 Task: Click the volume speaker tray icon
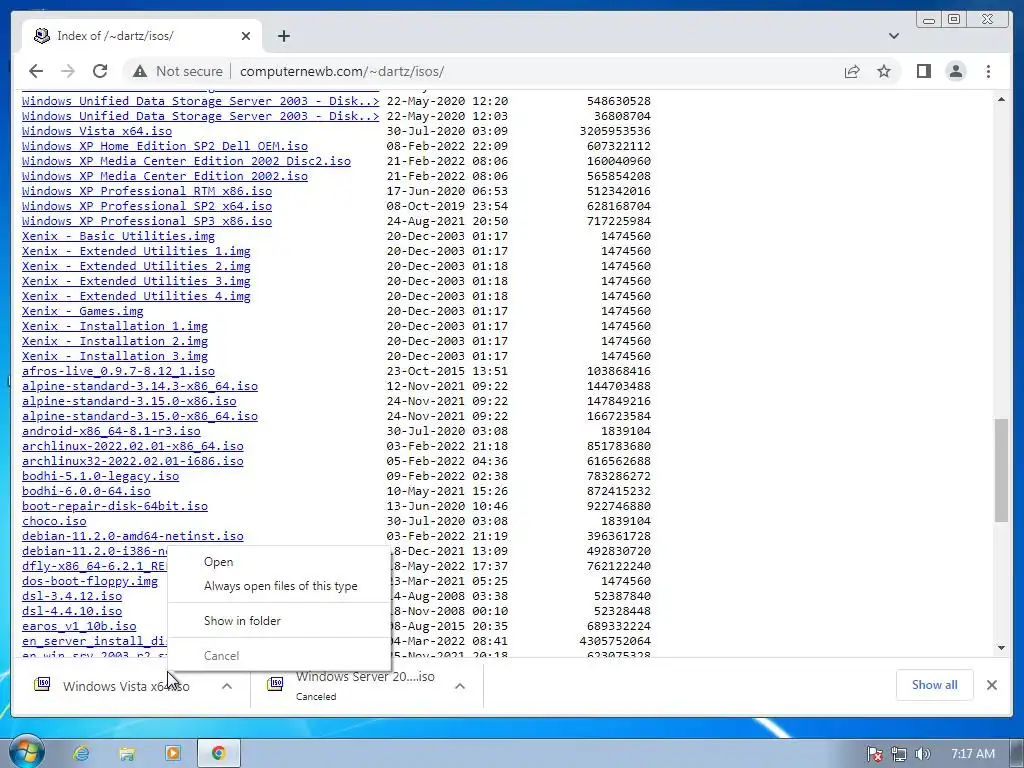pos(922,754)
